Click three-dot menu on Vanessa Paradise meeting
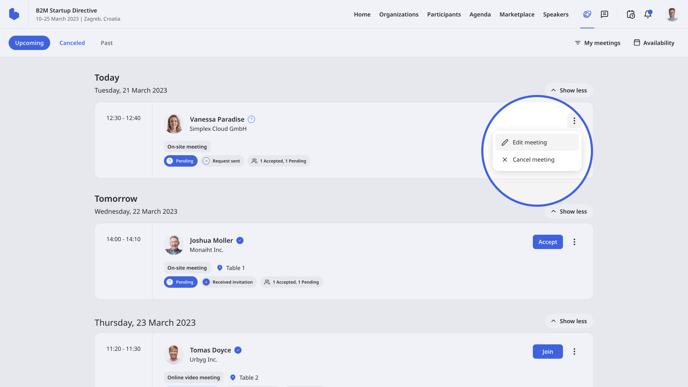This screenshot has width=688, height=387. tap(574, 121)
